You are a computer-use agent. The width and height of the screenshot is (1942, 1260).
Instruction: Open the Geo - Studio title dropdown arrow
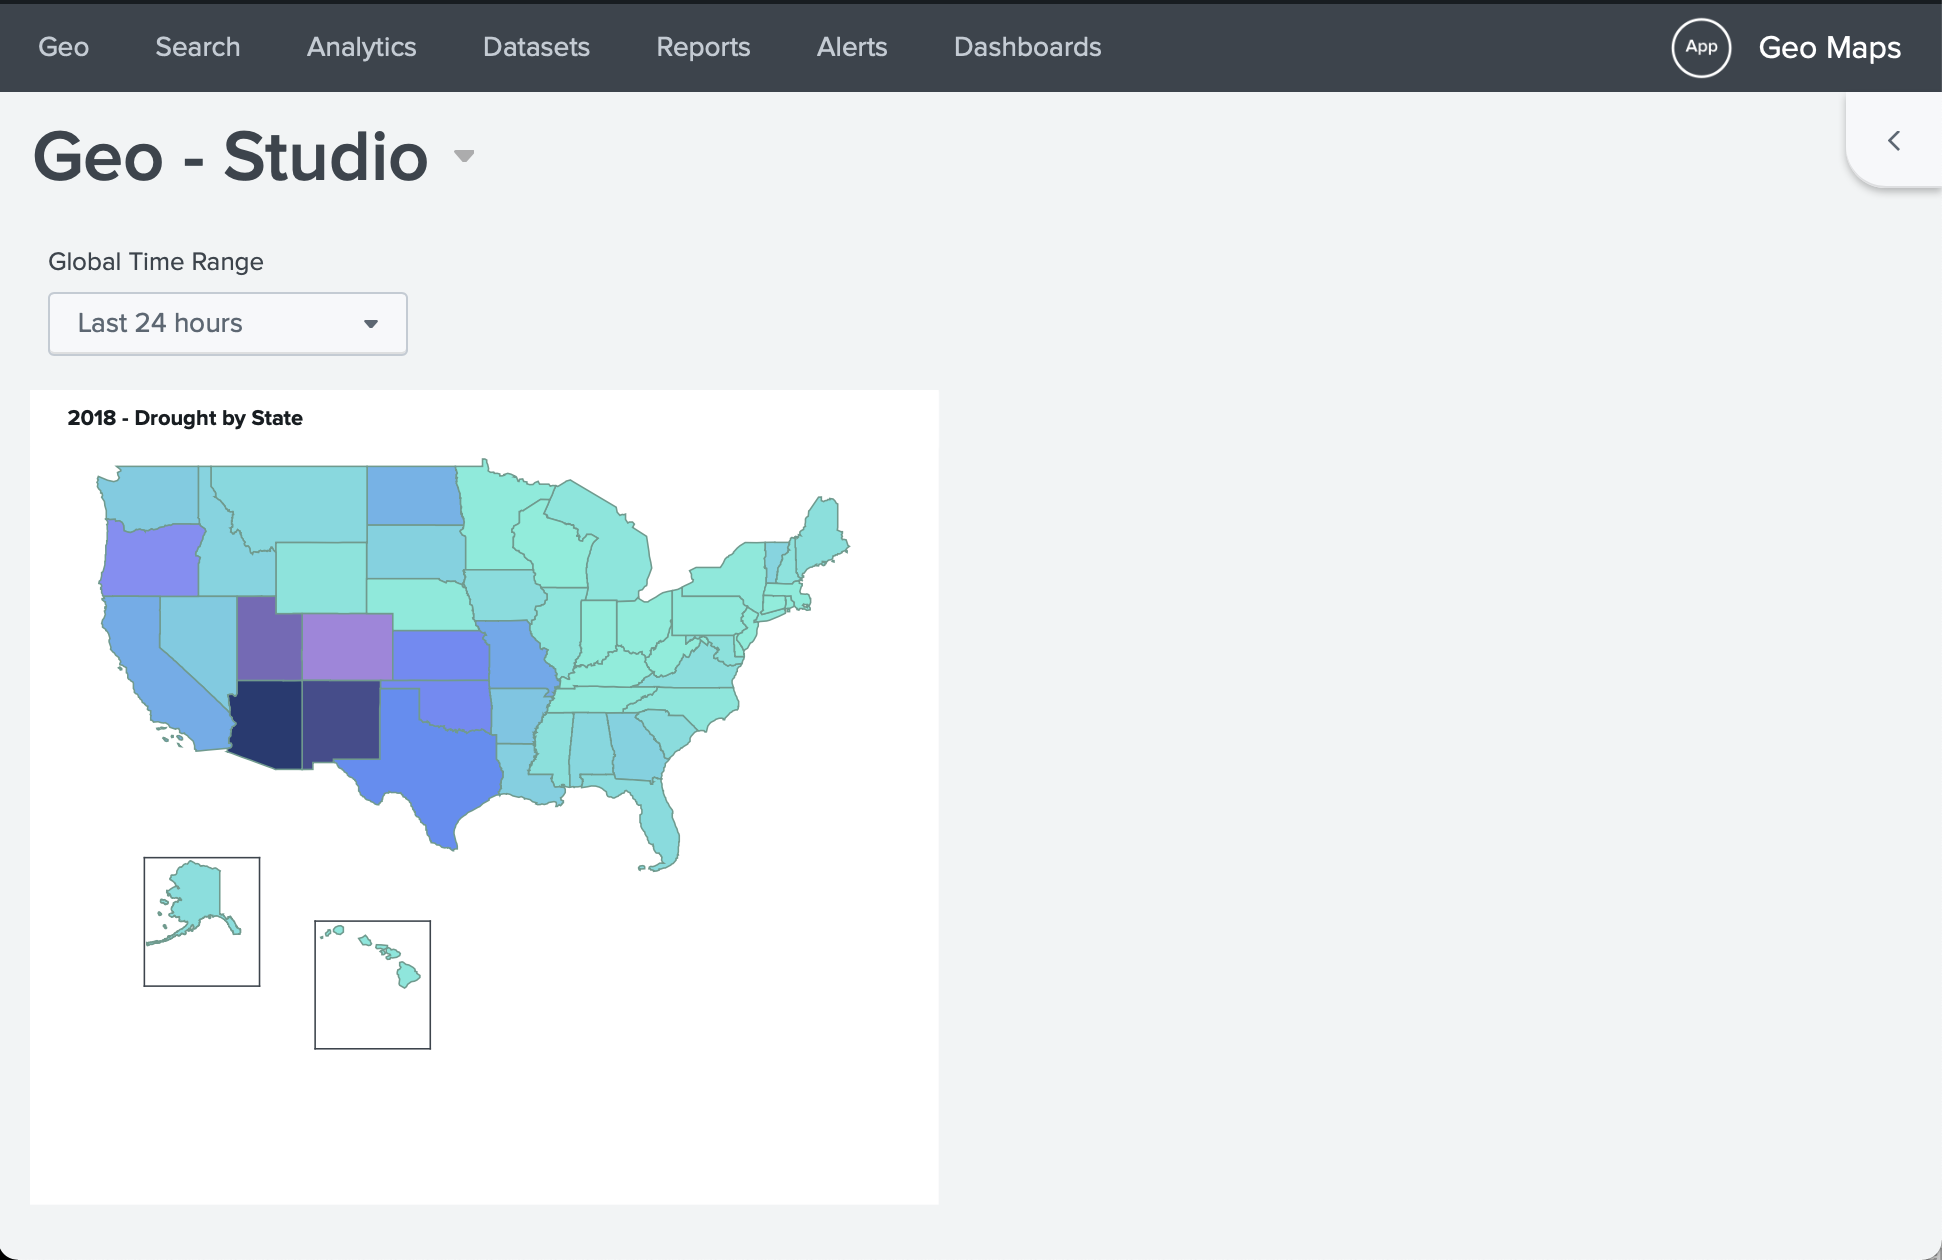point(464,156)
